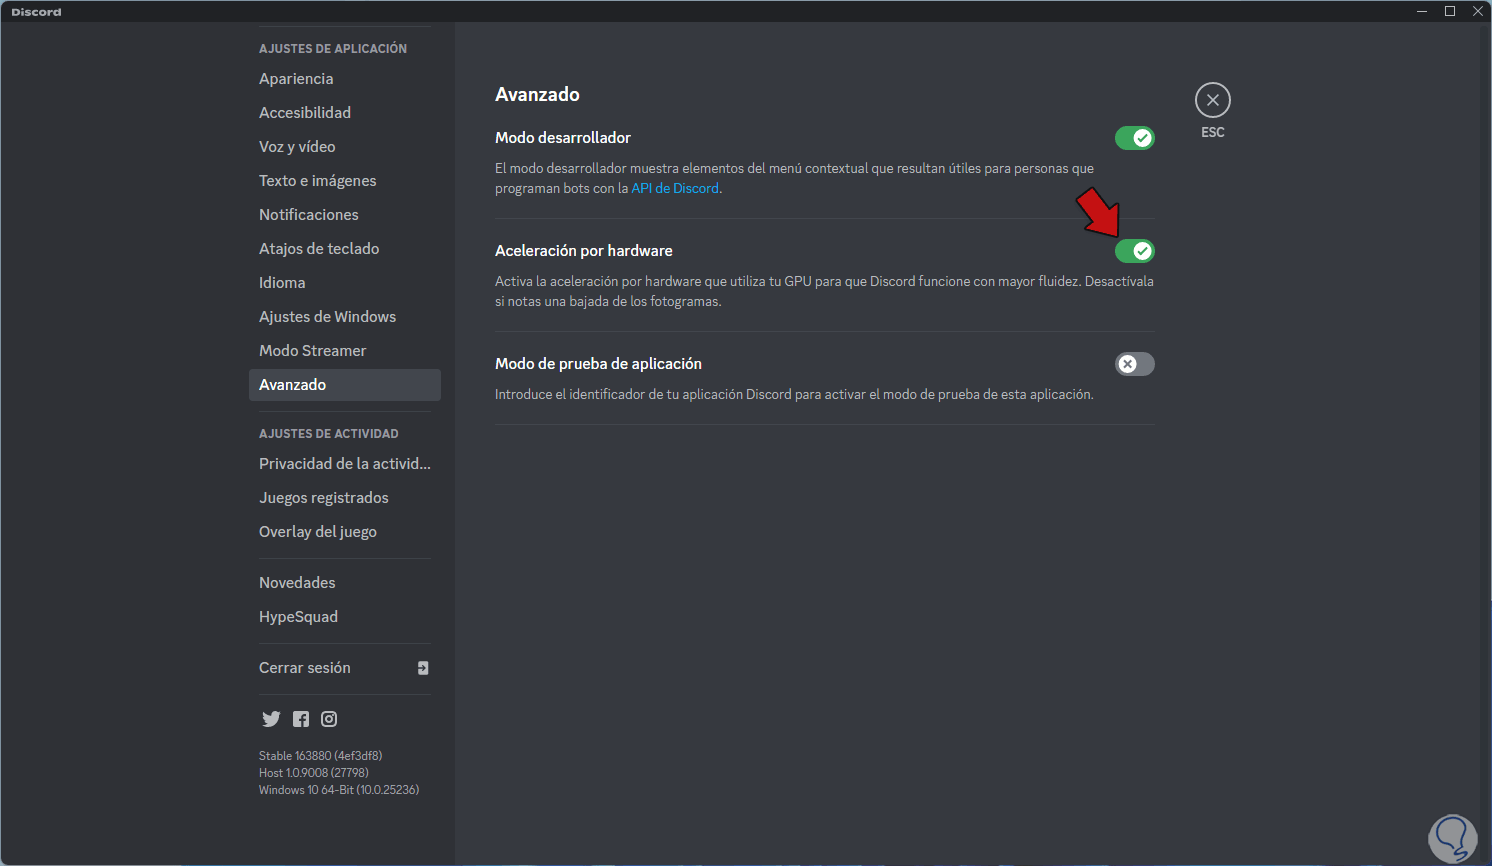Open Overlay del juego settings
Screen dimensions: 1492x866
tap(318, 532)
